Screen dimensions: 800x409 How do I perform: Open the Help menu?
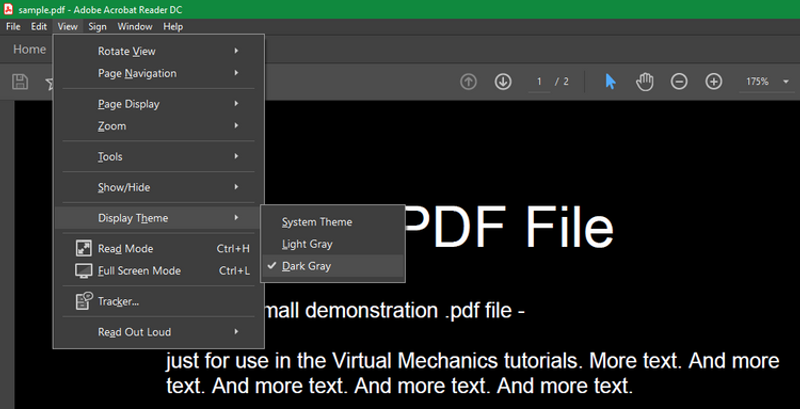point(173,26)
